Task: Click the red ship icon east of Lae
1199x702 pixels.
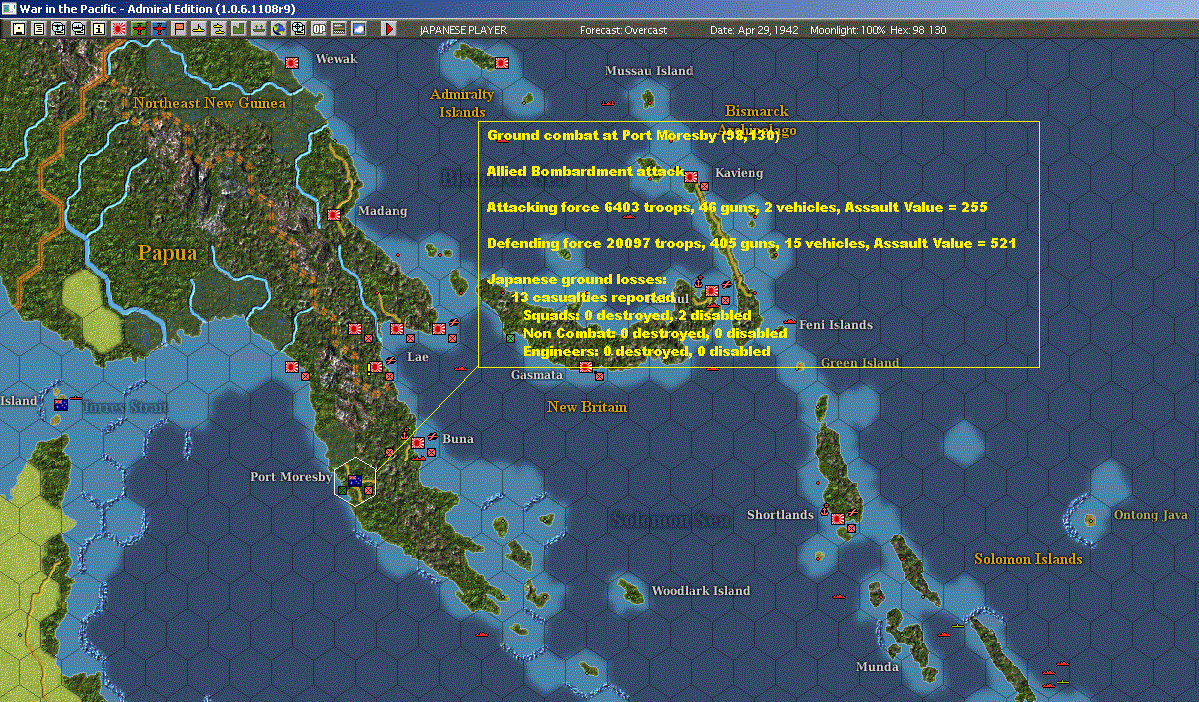Action: [x=460, y=369]
